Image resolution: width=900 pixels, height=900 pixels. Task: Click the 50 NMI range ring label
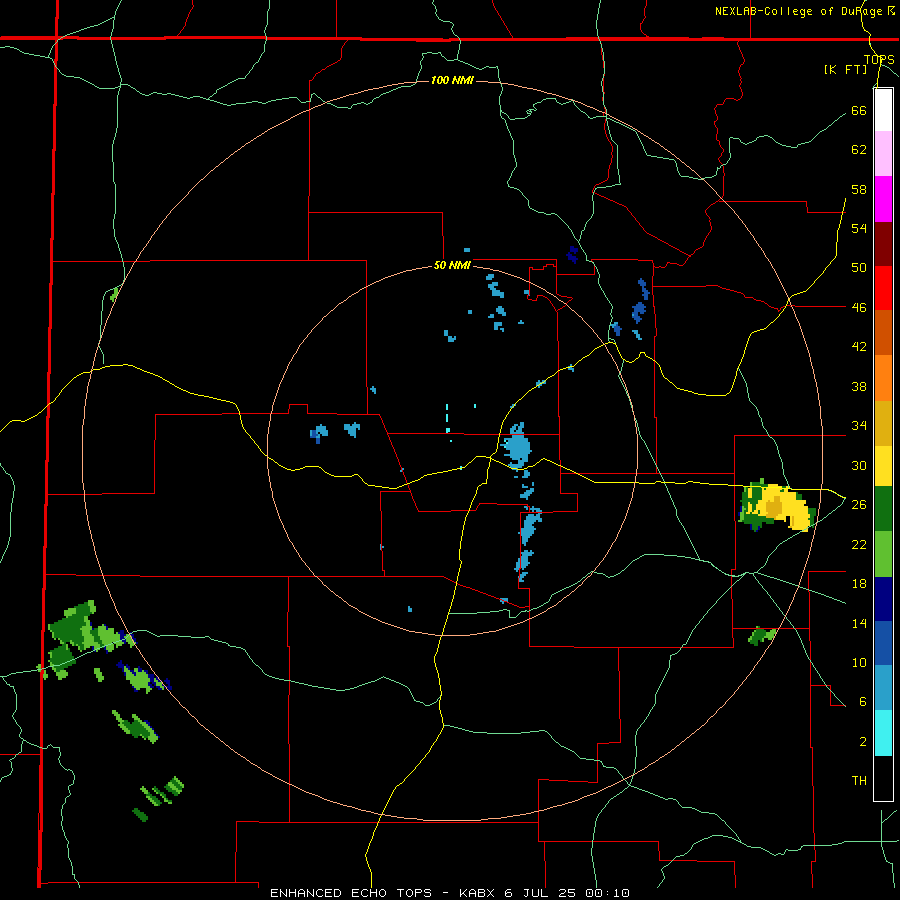pyautogui.click(x=452, y=265)
